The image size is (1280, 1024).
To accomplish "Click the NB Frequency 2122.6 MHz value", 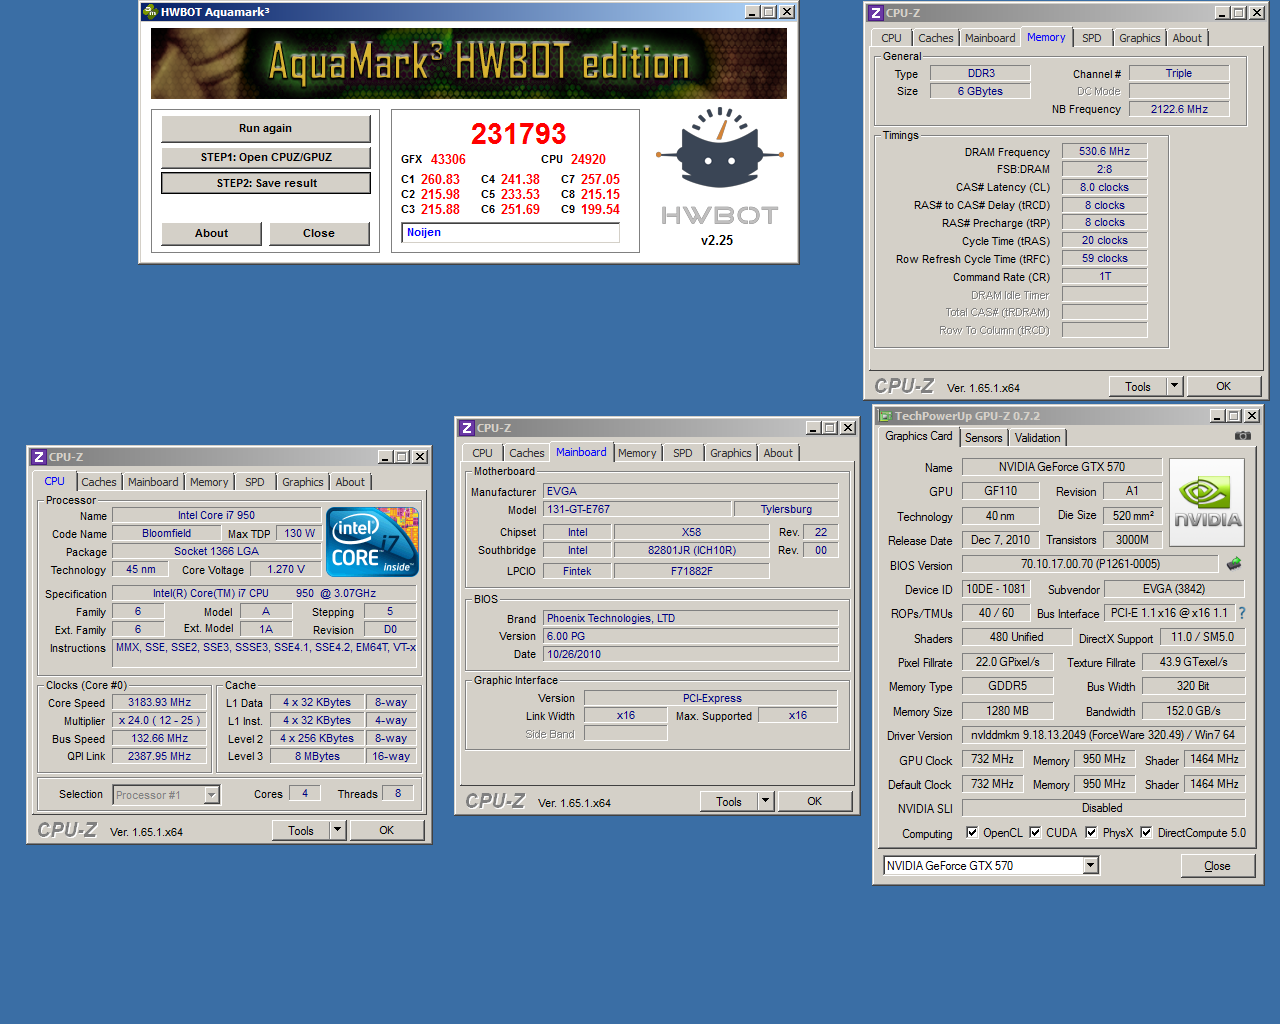I will [1179, 109].
